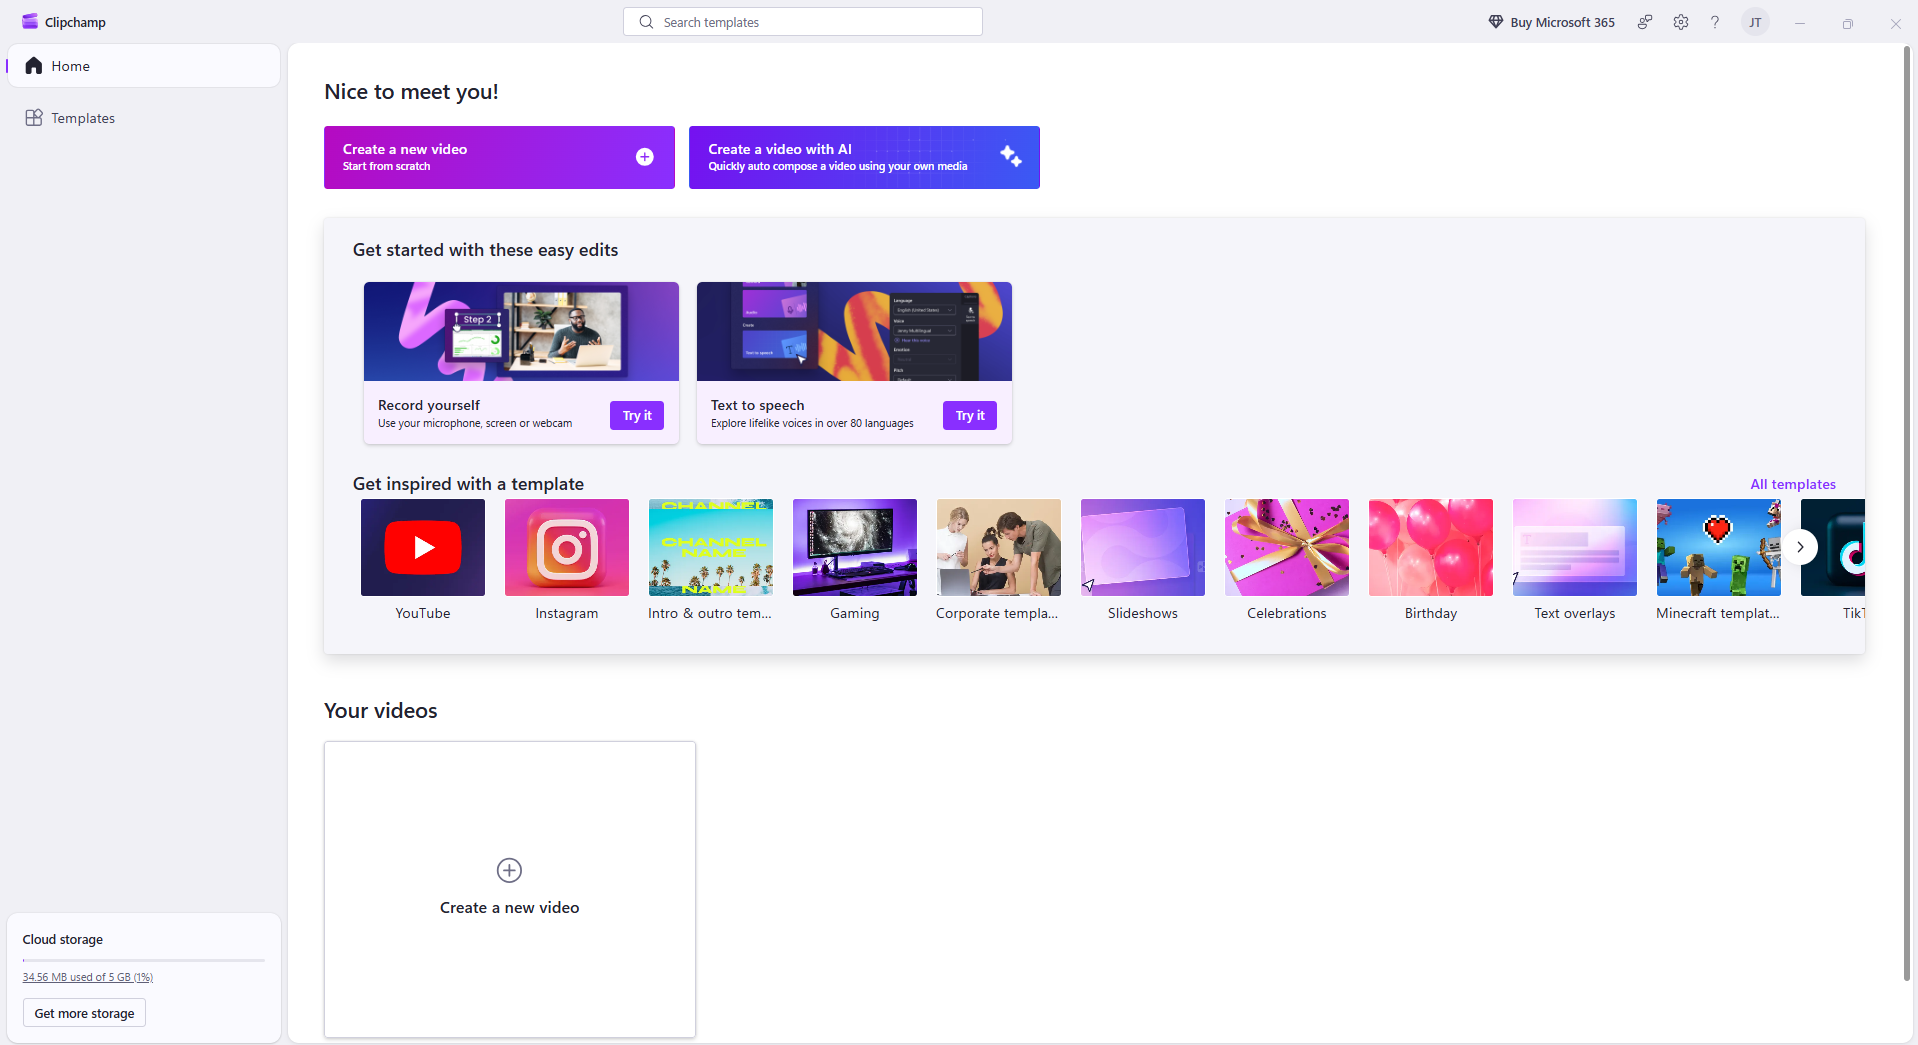This screenshot has width=1918, height=1045.
Task: Click the circled plus icon in Your videos
Action: point(509,870)
